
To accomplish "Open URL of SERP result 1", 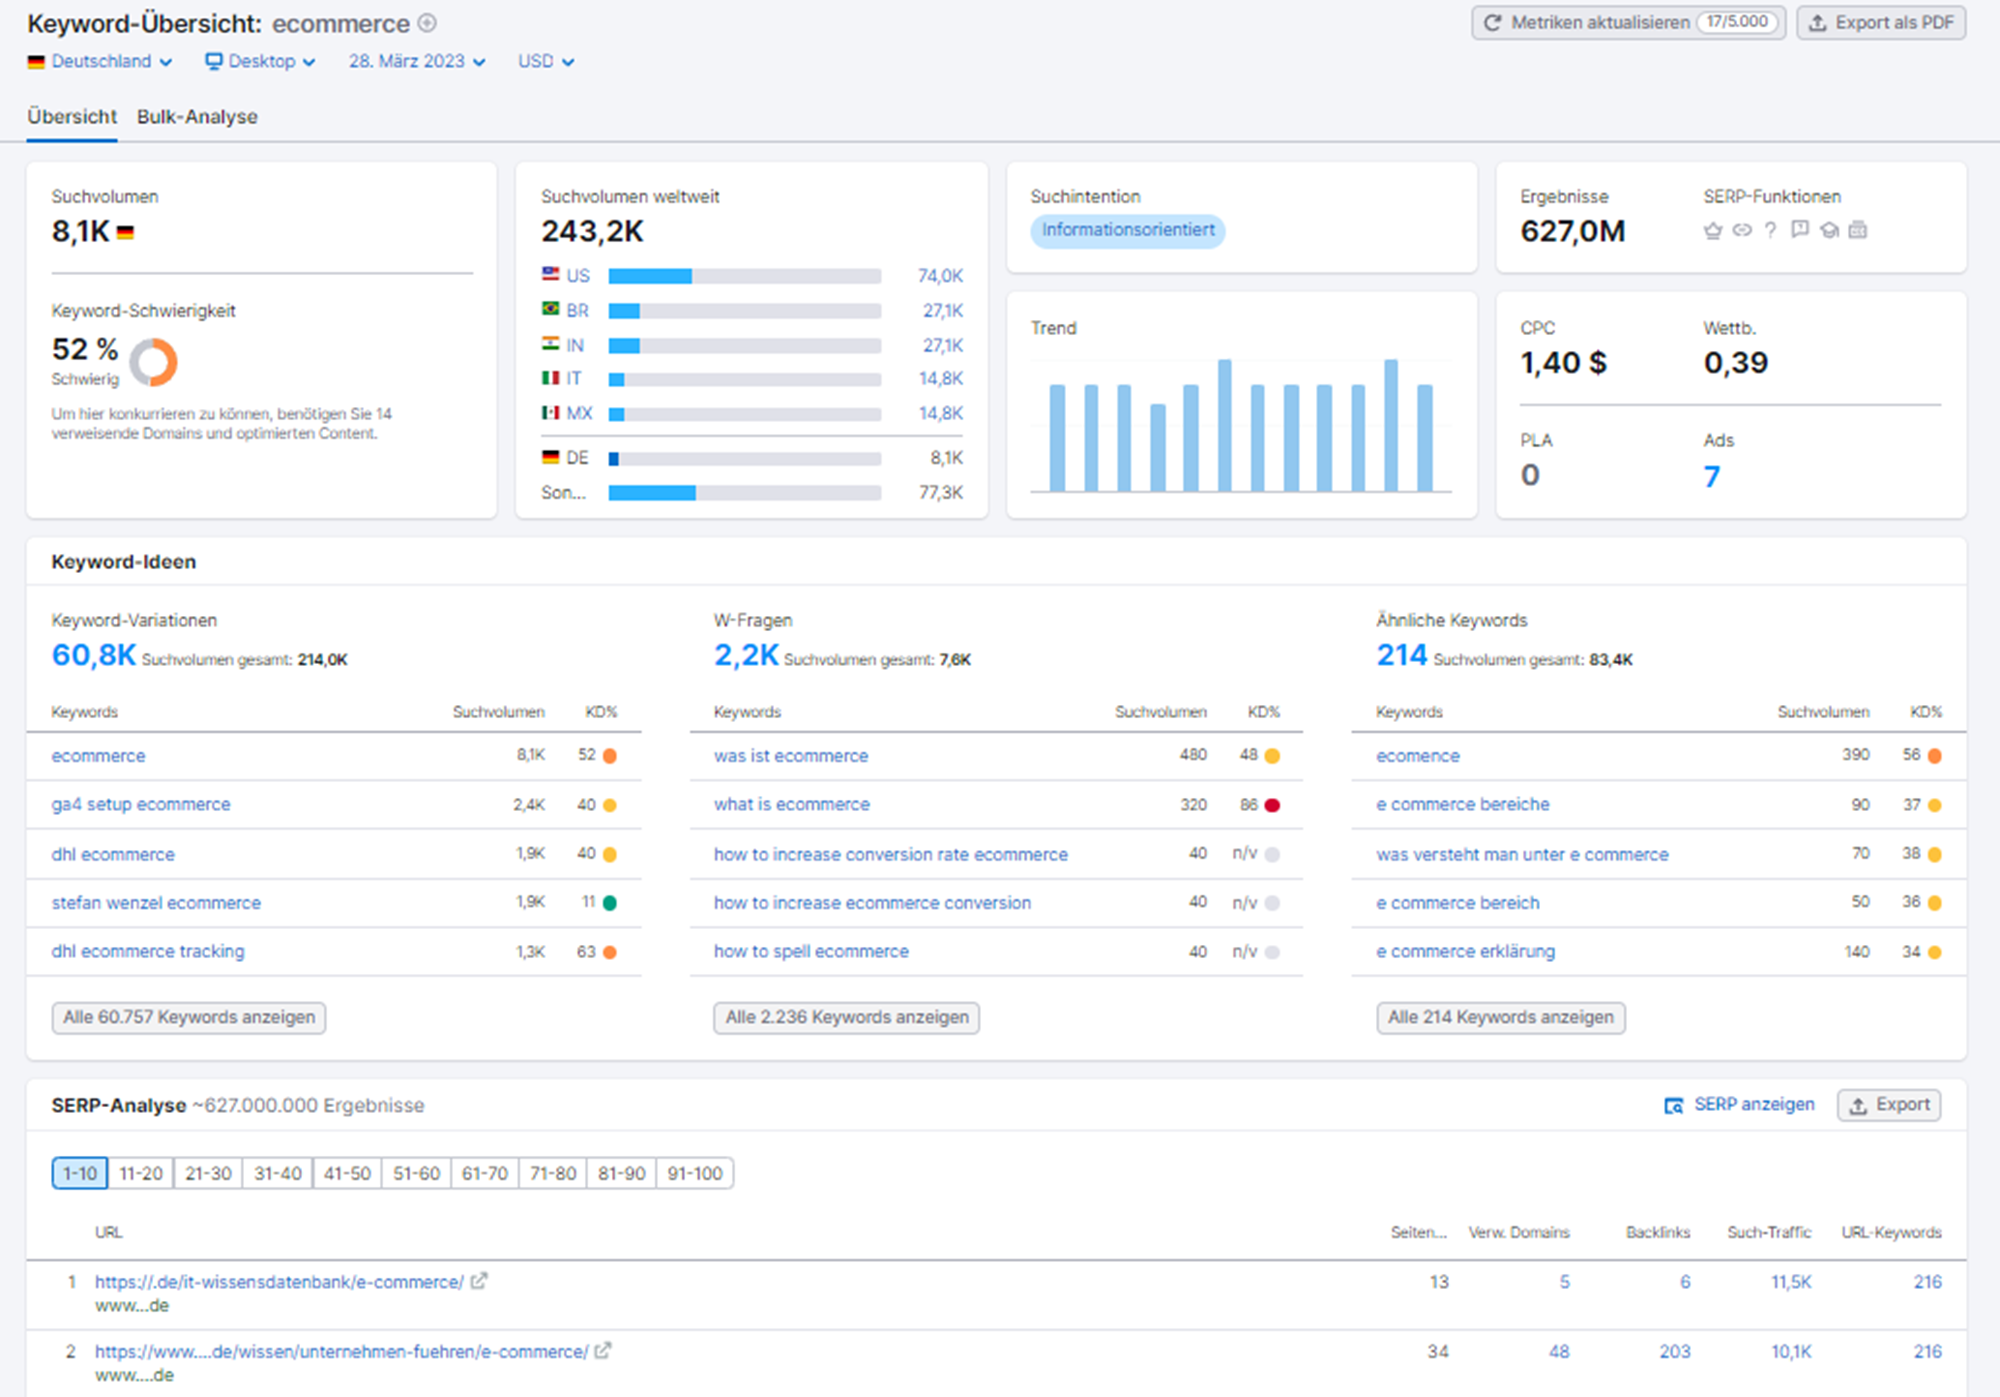I will [279, 1282].
